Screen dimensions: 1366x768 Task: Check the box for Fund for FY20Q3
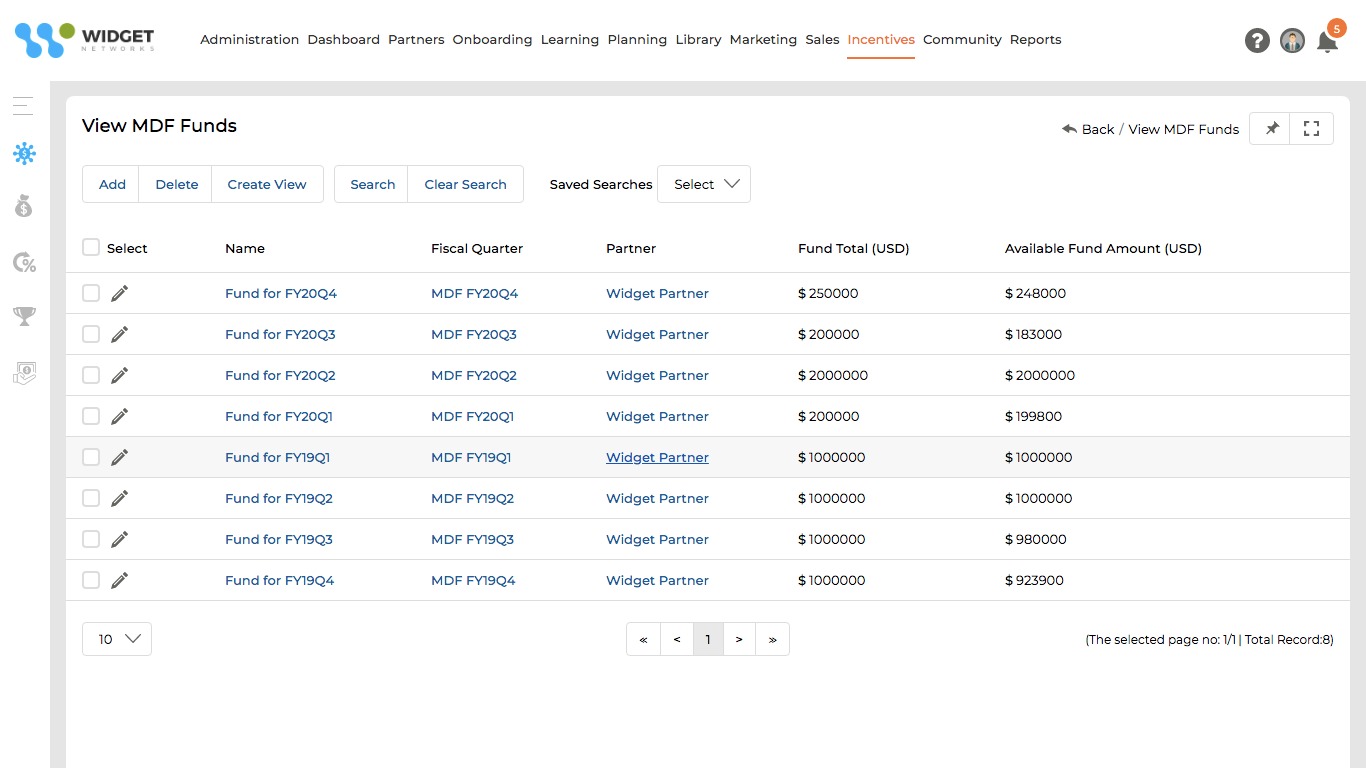click(91, 334)
